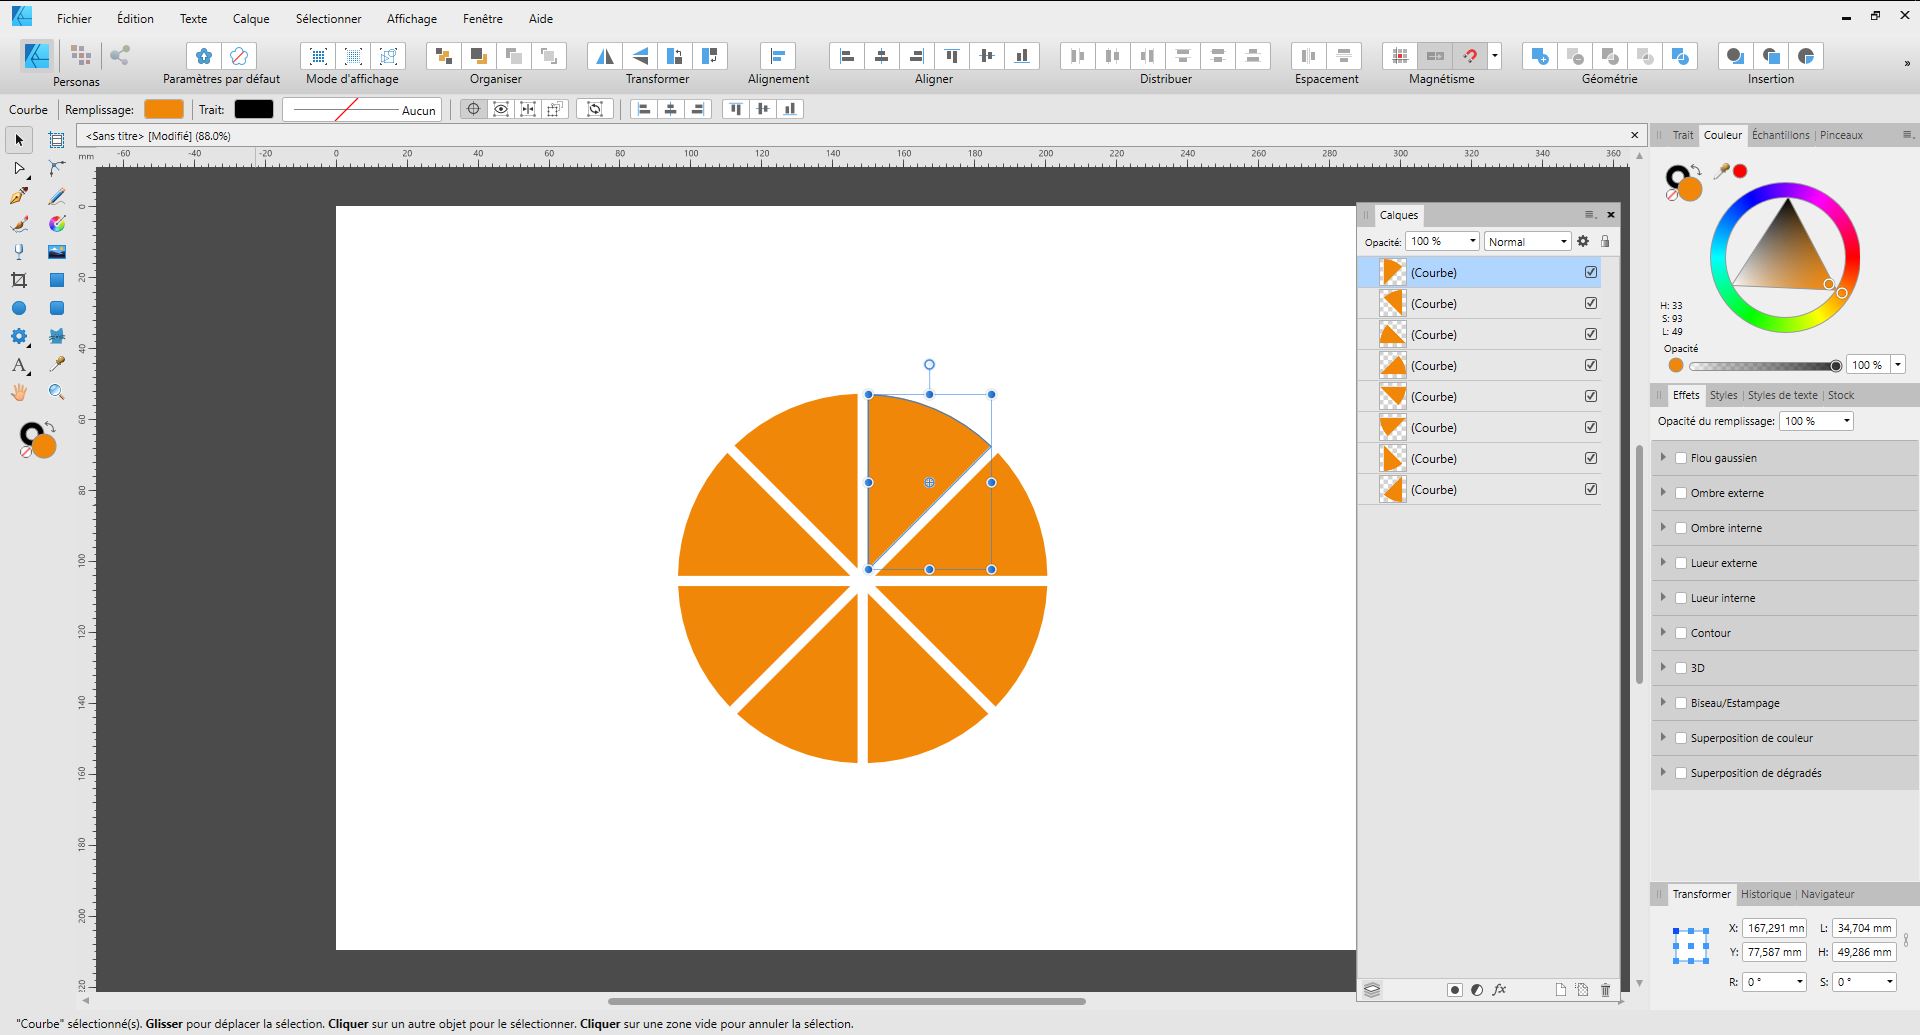This screenshot has height=1035, width=1920.
Task: Enable the Contour effect checkbox
Action: [x=1681, y=633]
